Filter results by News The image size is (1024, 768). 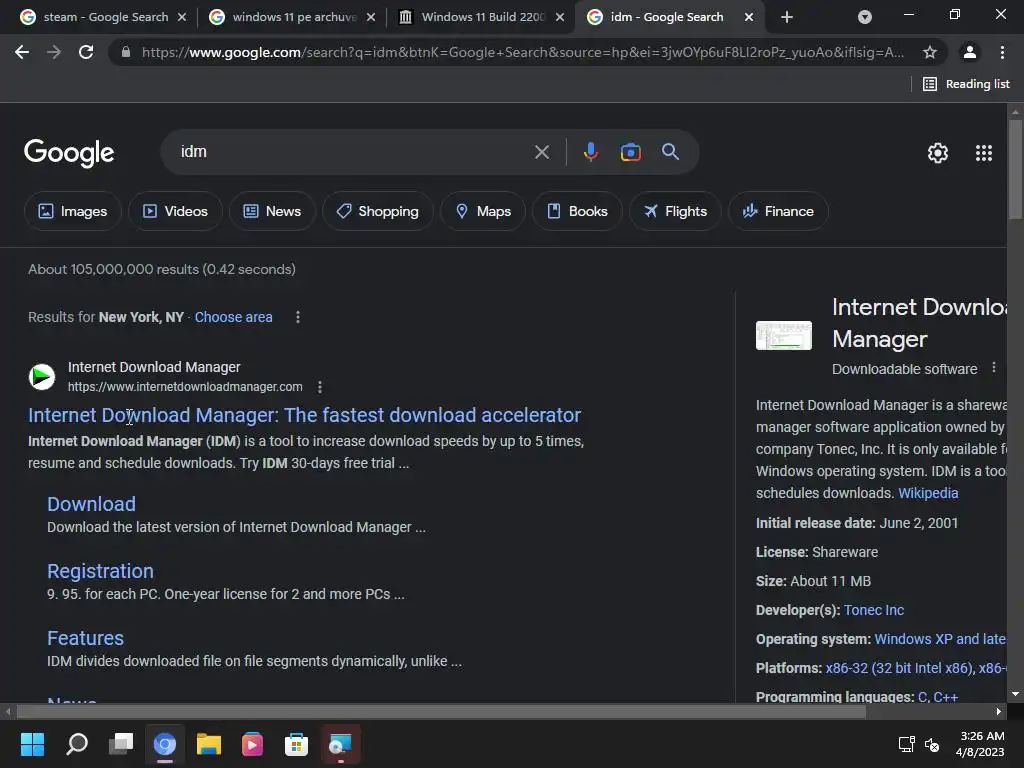272,211
